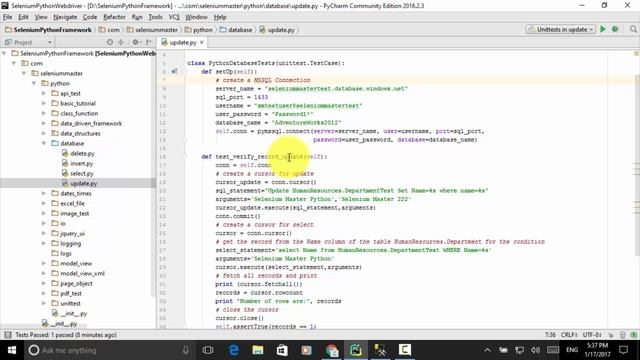Open Search Everywhere magnifier icon
The width and height of the screenshot is (640, 360).
coord(633,29)
